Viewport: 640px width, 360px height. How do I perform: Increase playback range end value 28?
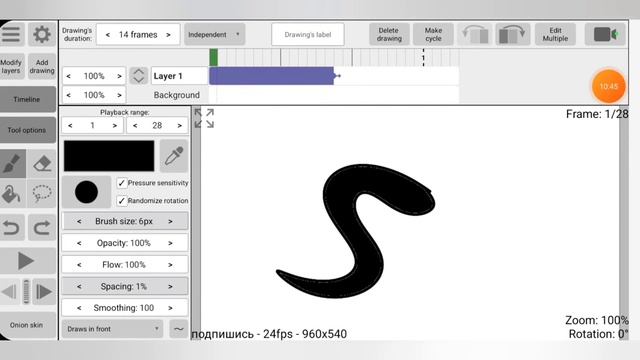180,126
